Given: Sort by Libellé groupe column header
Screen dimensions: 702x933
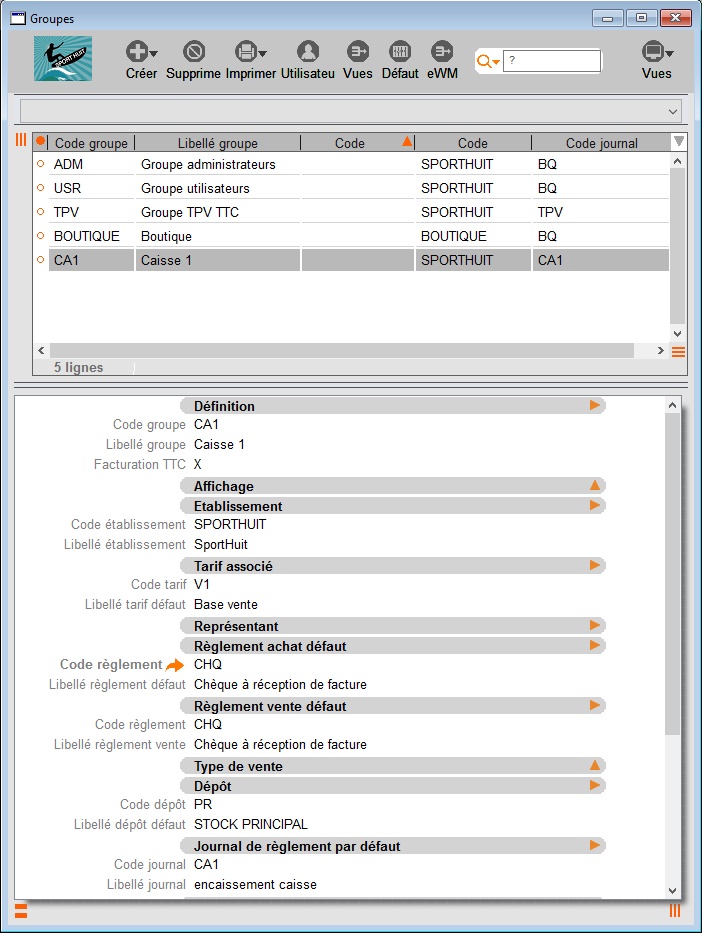Looking at the screenshot, I should click(218, 143).
